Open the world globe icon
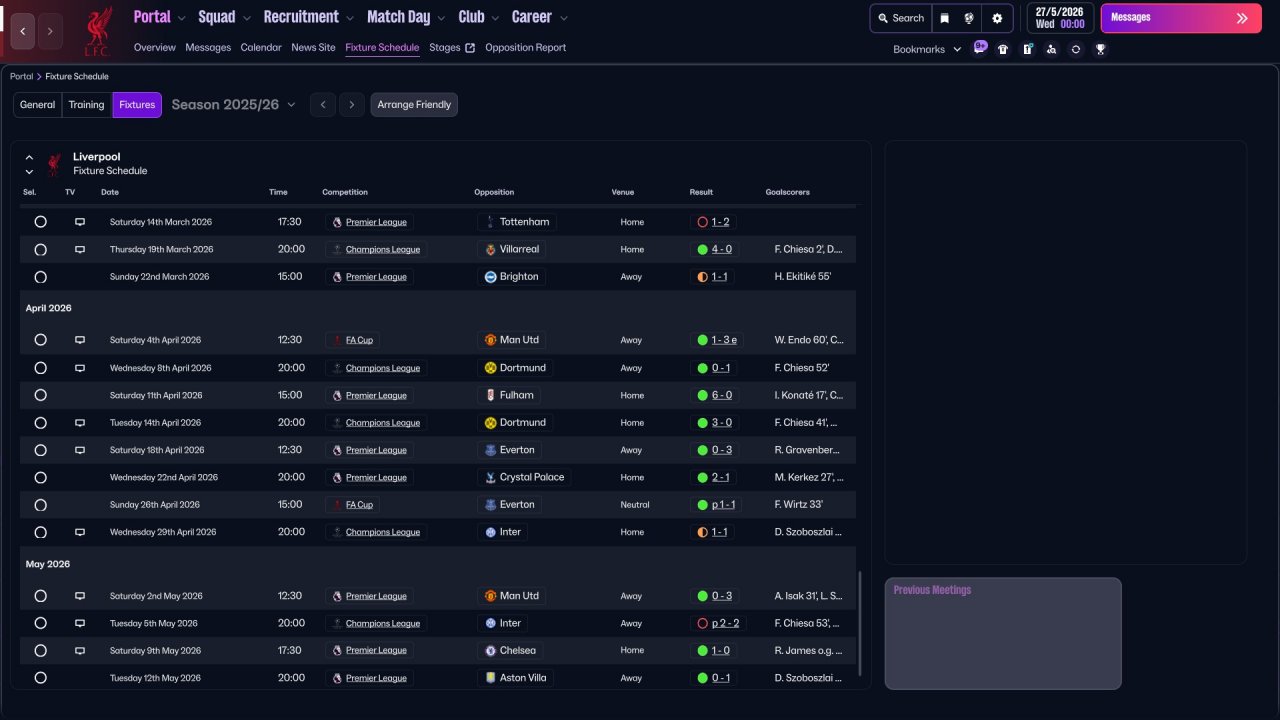This screenshot has width=1280, height=720. click(x=969, y=18)
